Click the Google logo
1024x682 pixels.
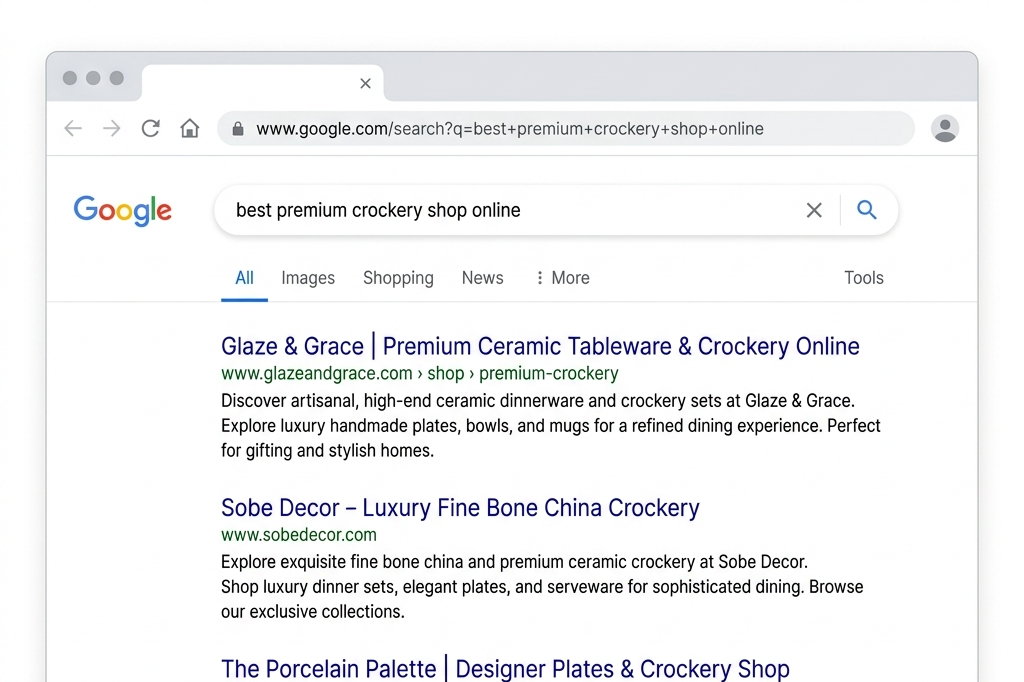coord(123,210)
